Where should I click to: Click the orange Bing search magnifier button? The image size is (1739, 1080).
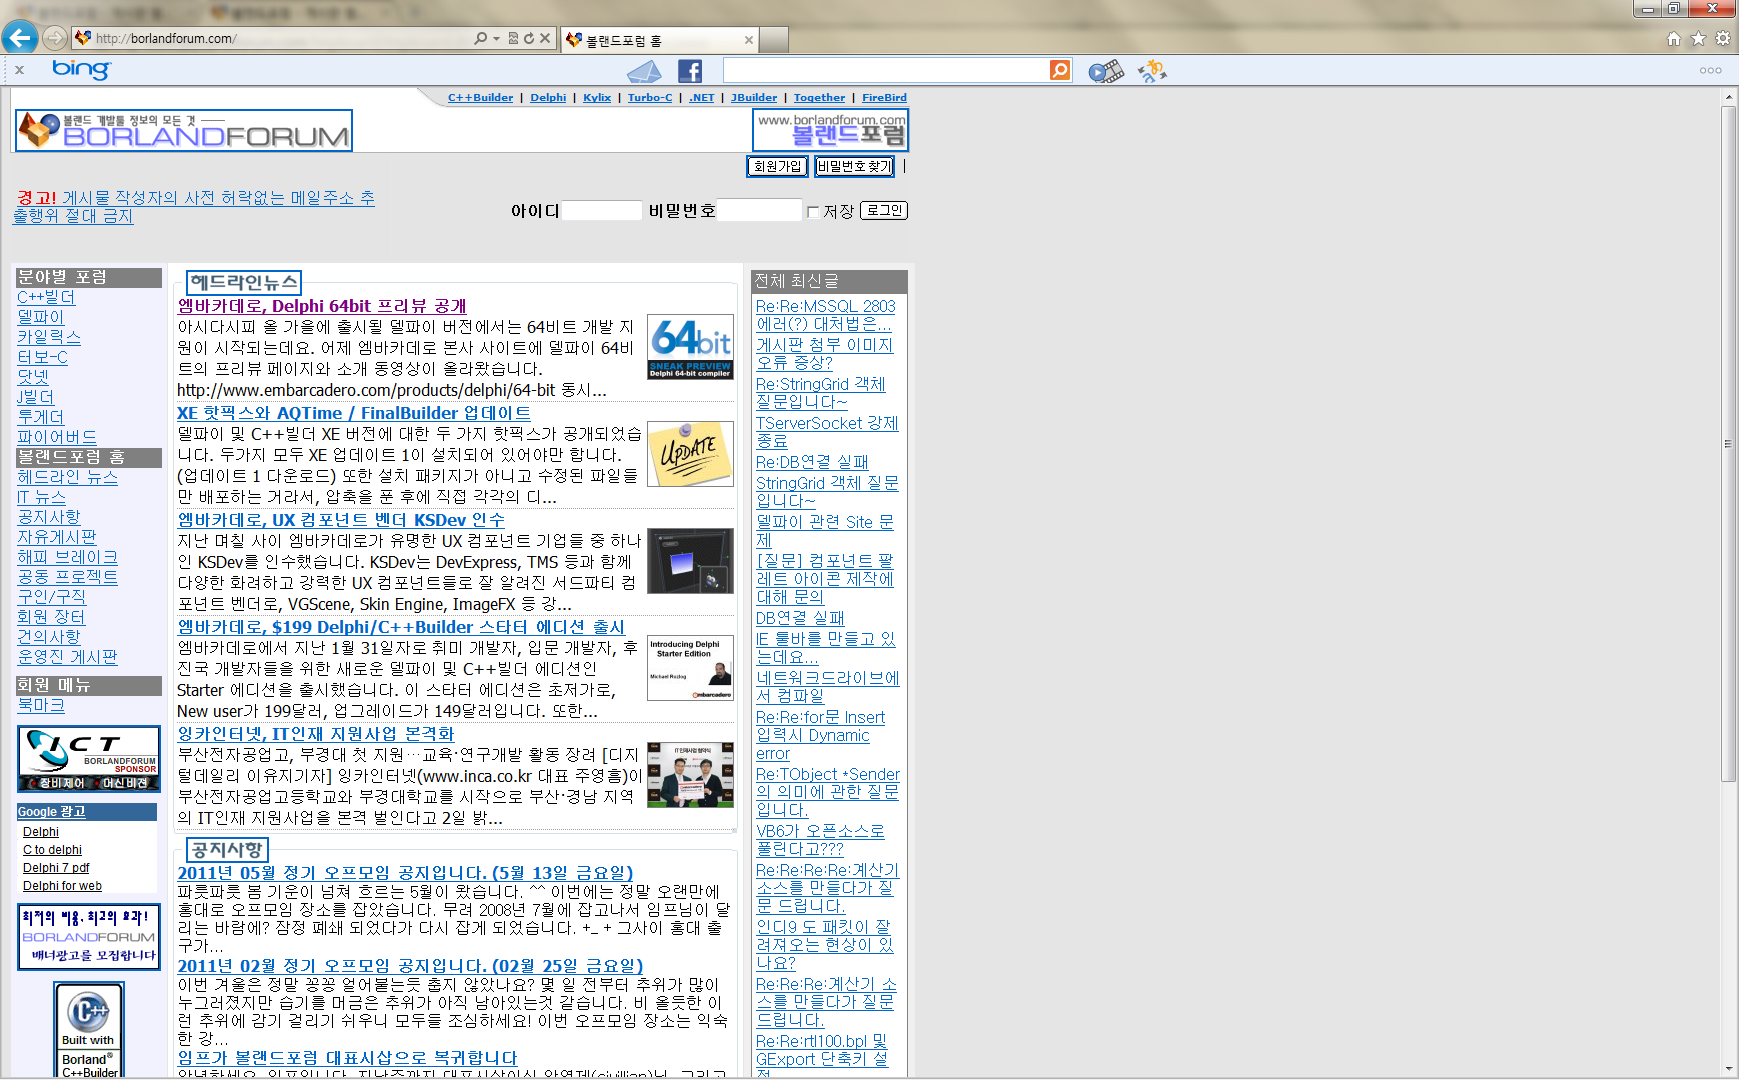[1060, 70]
